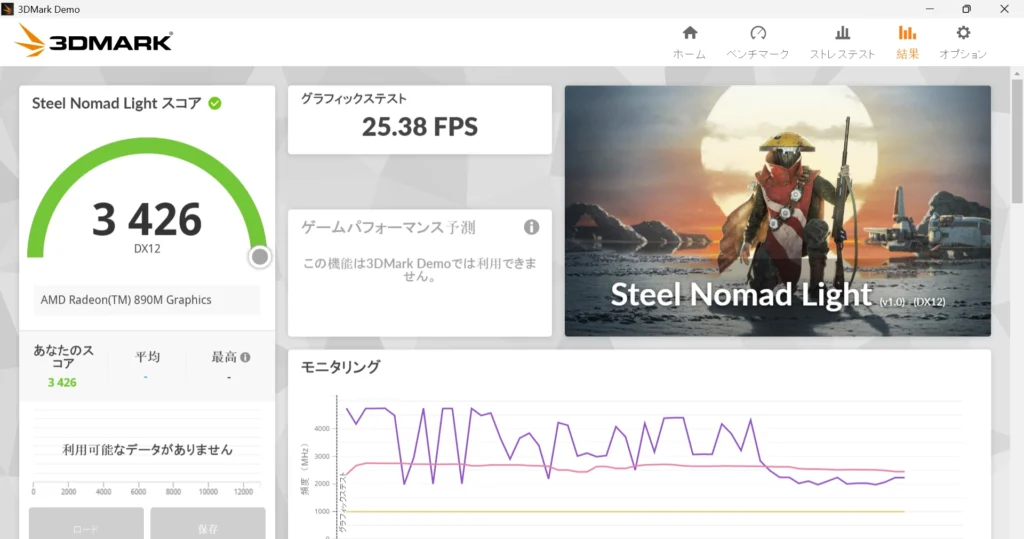Screen dimensions: 1024x539
Task: Click the AMD Radeon 890M Graphics field
Action: point(146,300)
